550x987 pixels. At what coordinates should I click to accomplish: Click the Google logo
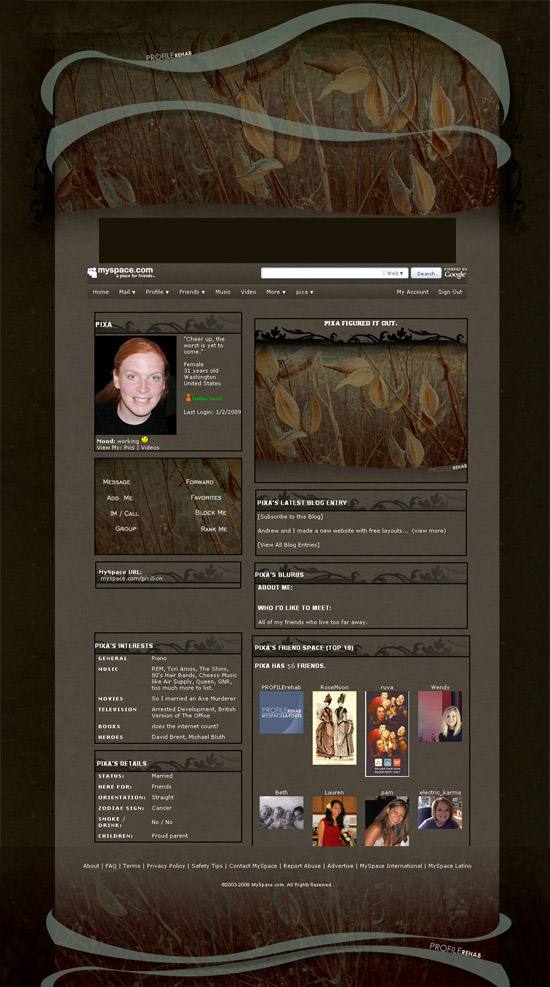click(455, 274)
